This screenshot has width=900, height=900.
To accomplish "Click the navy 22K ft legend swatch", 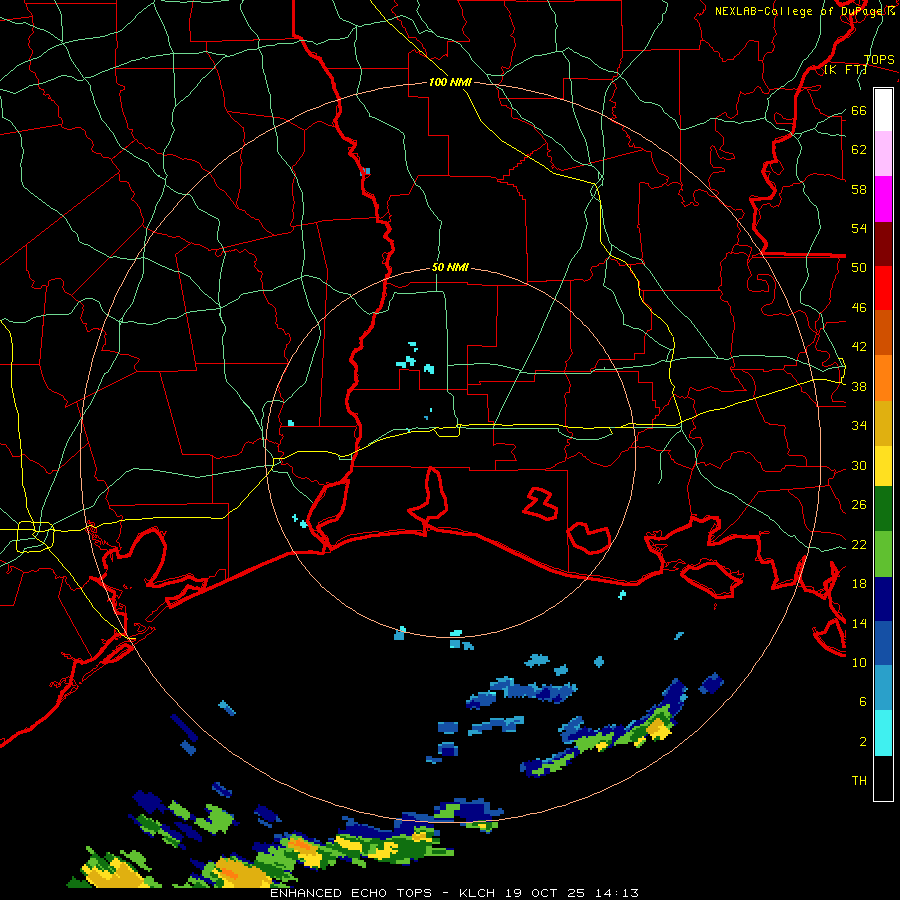I will [883, 599].
